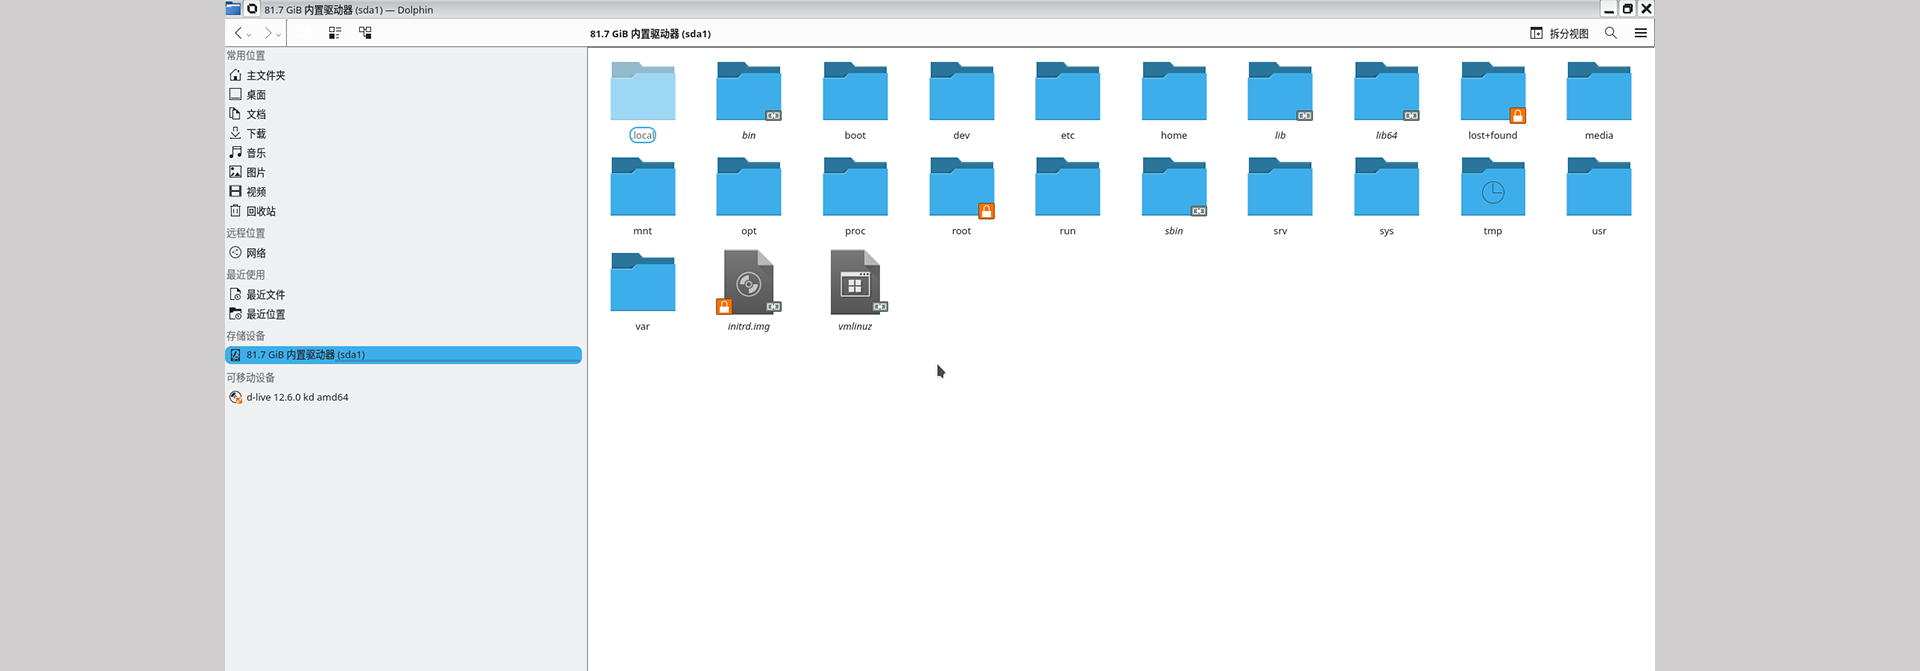Open the back history dropdown arrow

pyautogui.click(x=249, y=35)
